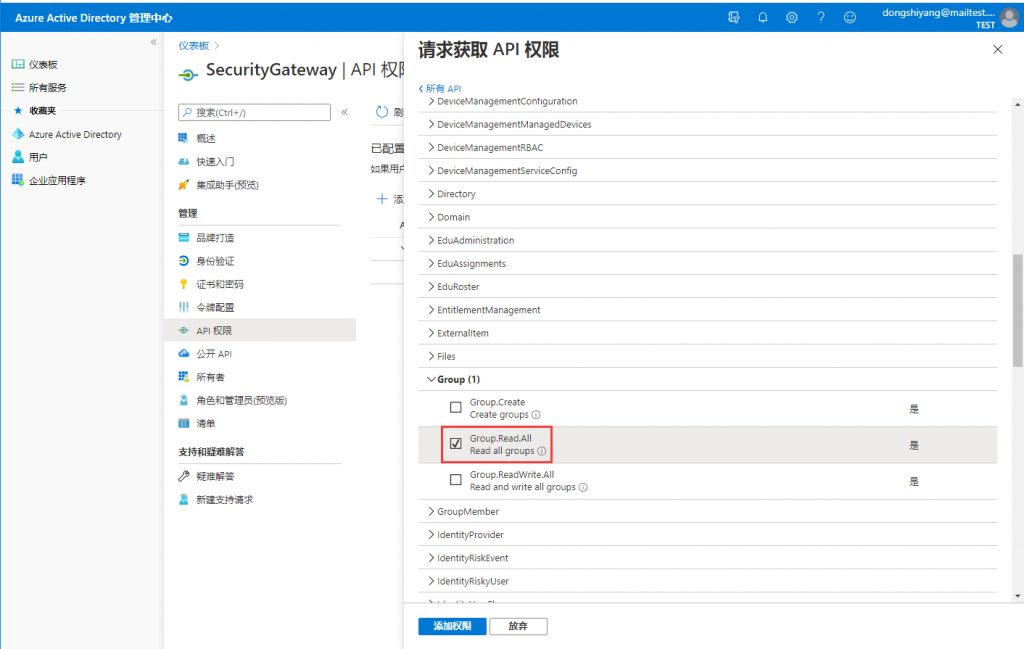Click the troubleshooting wrench icon
Viewport: 1024px width, 649px height.
coord(184,476)
